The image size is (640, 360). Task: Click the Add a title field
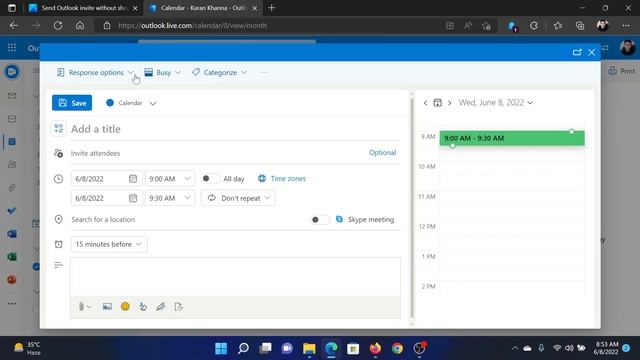click(235, 129)
